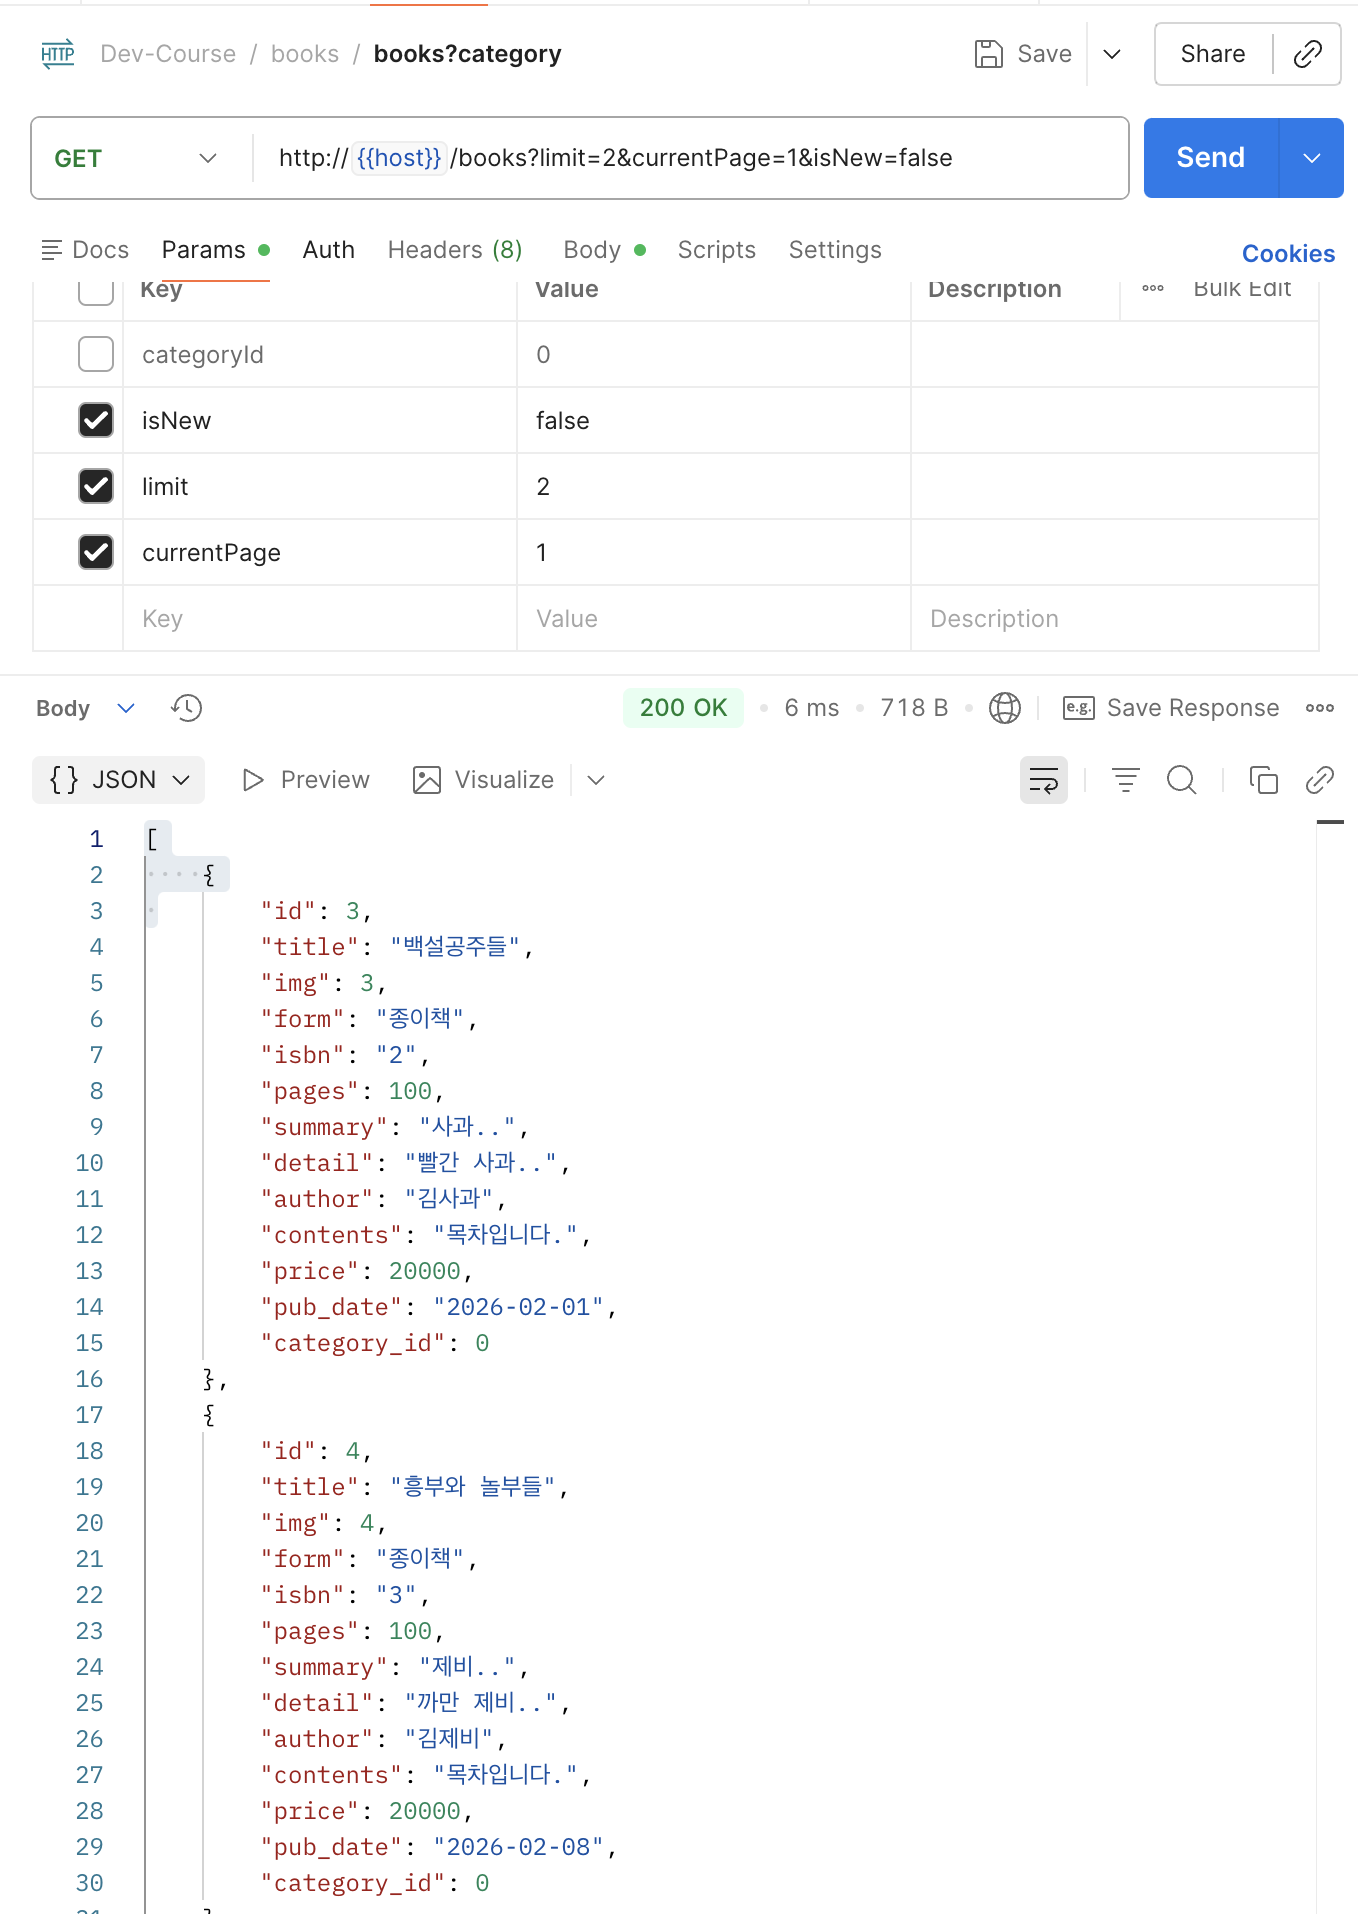The height and width of the screenshot is (1914, 1358).
Task: Toggle the select-all params checkbox in header
Action: (96, 290)
